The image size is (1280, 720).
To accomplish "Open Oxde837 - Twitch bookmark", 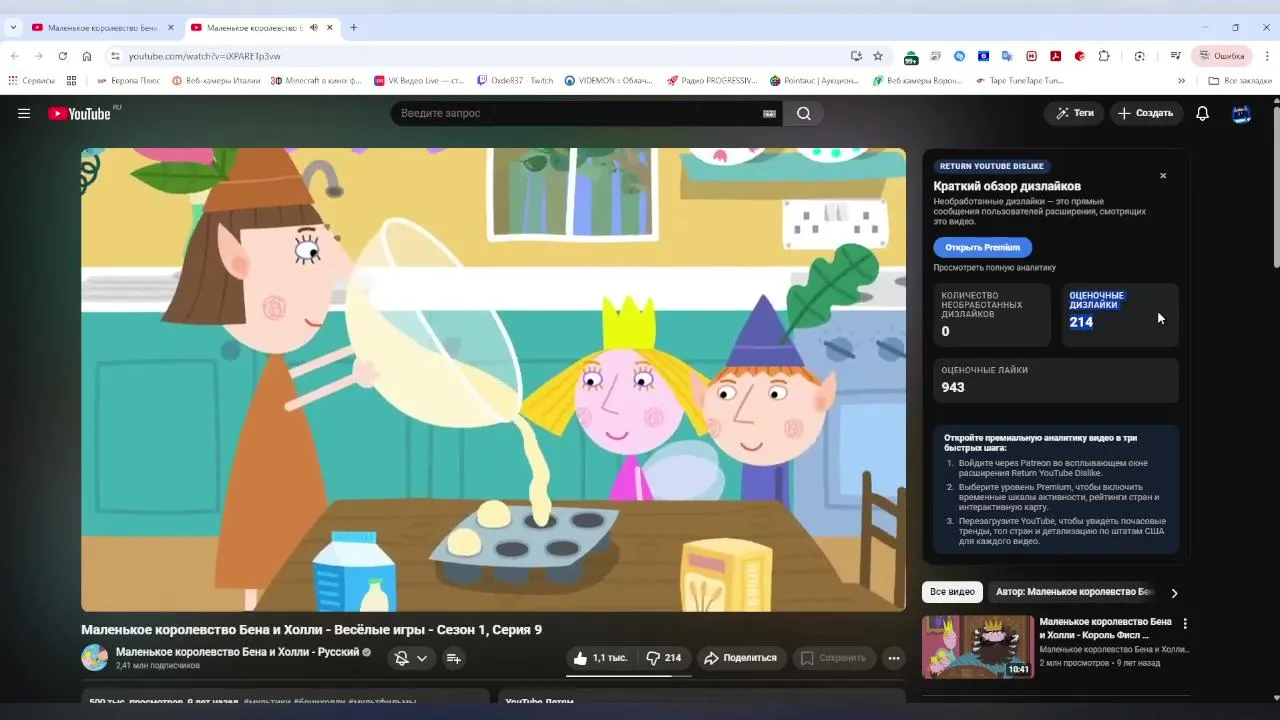I will click(x=514, y=80).
